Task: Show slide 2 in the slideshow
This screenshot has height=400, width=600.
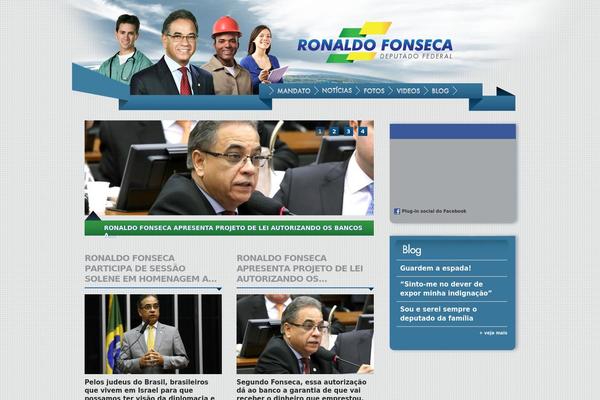Action: coord(334,131)
